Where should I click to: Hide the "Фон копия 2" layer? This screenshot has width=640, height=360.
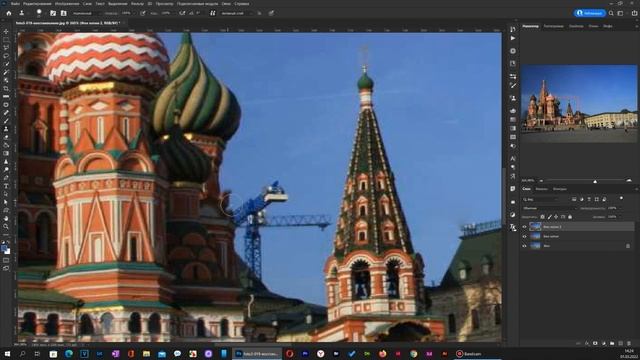pos(524,227)
